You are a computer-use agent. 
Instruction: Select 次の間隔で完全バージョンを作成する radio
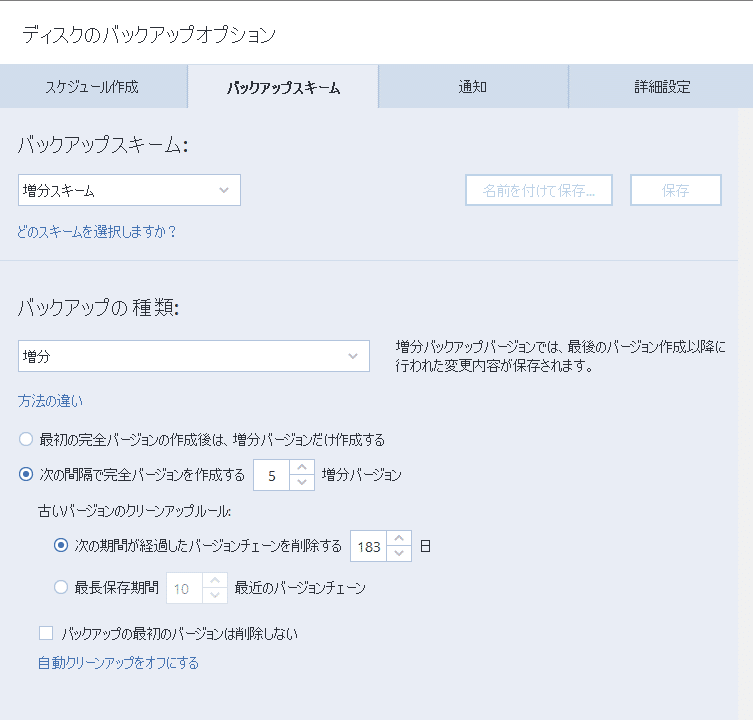click(x=26, y=475)
